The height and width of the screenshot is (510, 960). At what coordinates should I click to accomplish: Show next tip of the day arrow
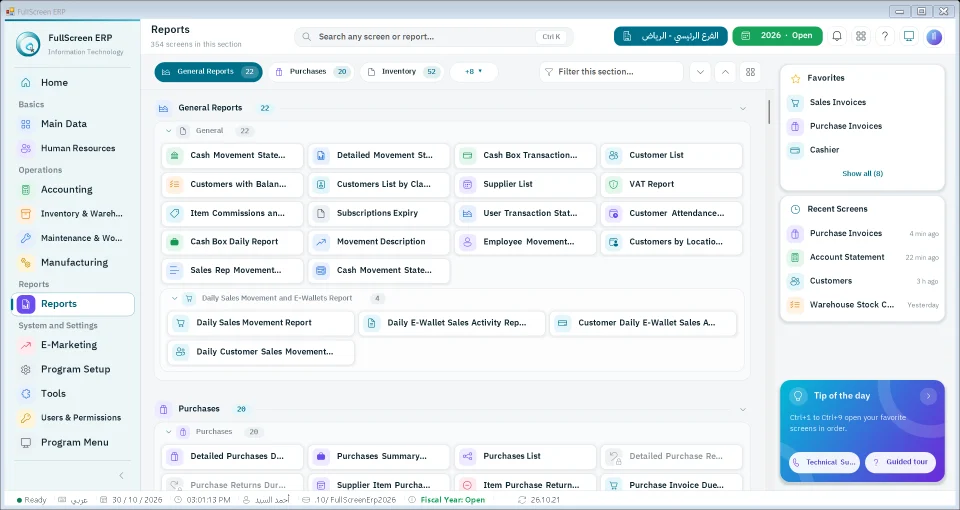coord(928,396)
